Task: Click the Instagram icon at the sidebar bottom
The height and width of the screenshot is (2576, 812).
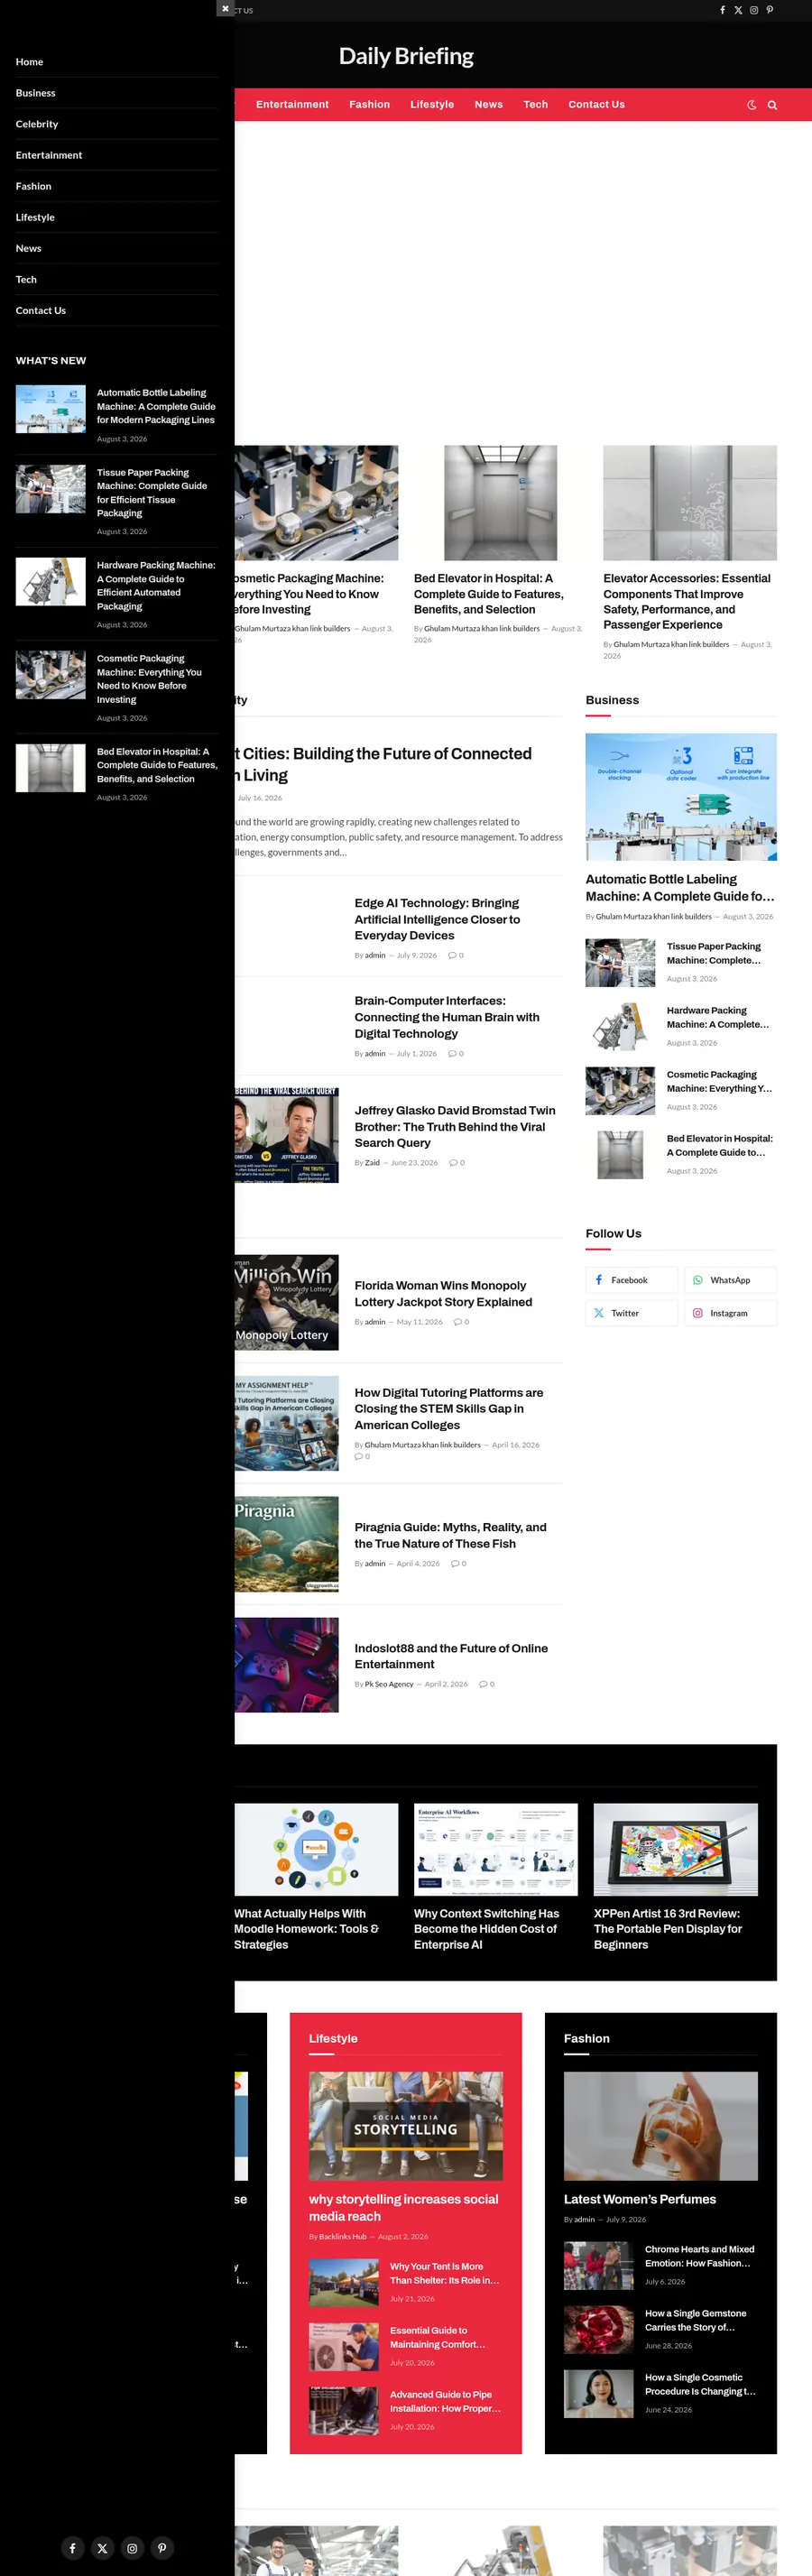Action: click(132, 2548)
